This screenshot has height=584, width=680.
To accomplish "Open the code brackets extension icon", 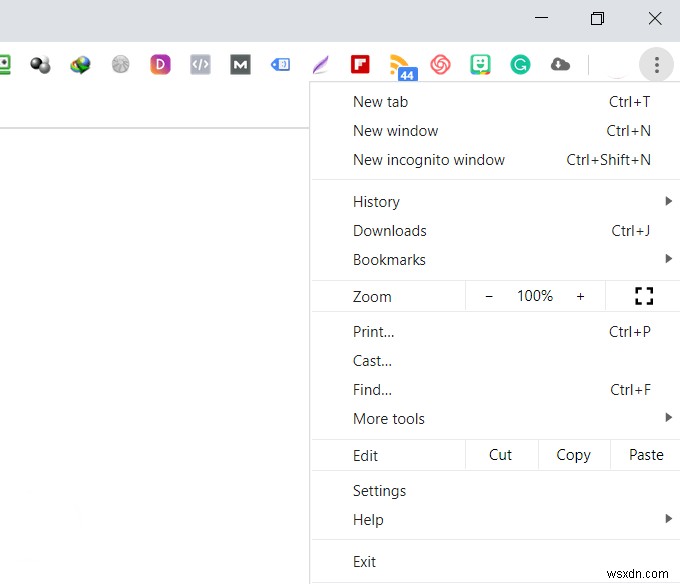I will tap(200, 65).
